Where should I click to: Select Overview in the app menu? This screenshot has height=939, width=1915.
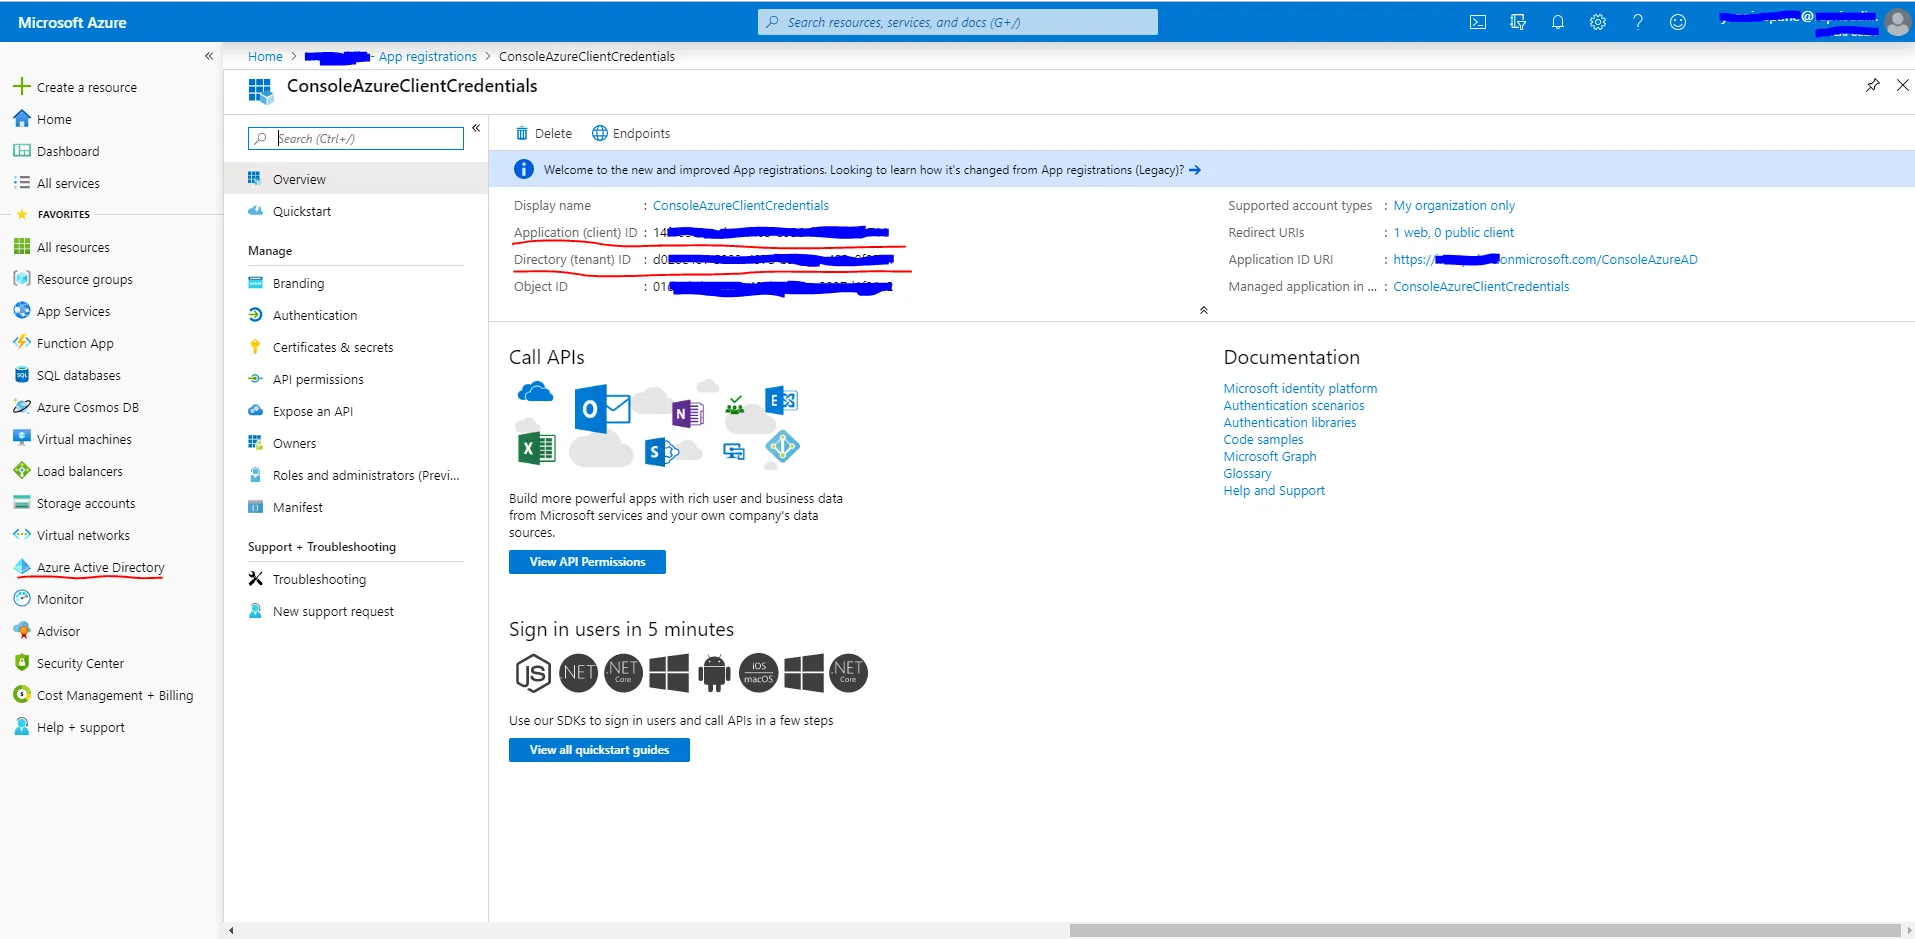pyautogui.click(x=356, y=179)
